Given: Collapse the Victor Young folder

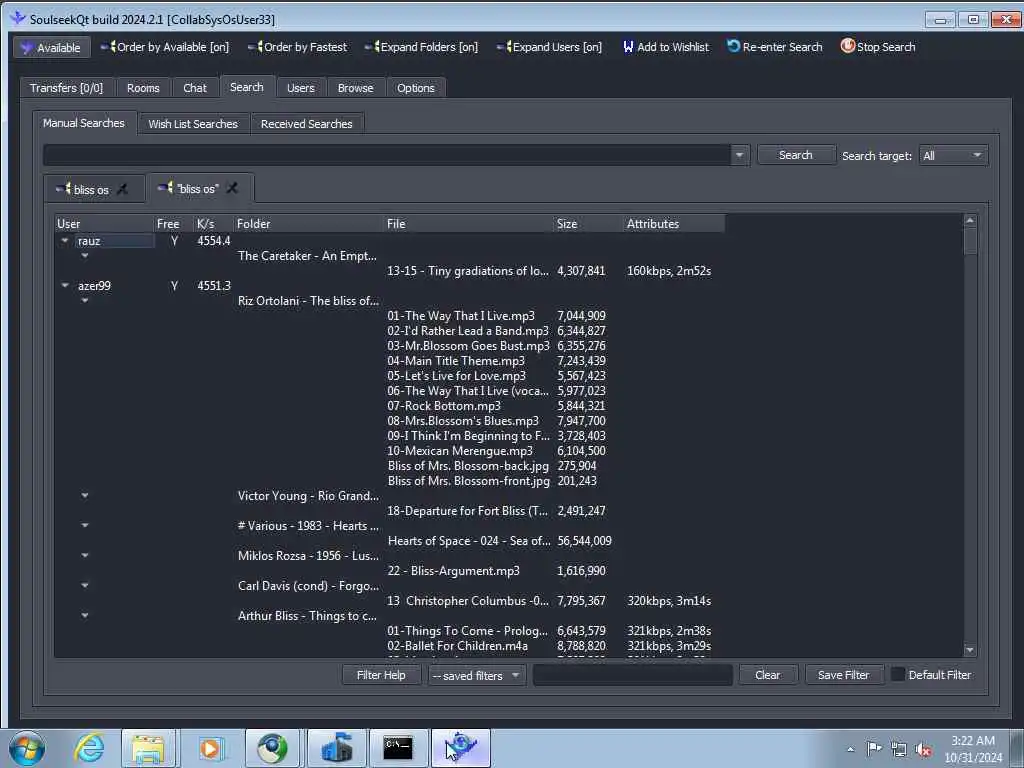Looking at the screenshot, I should (85, 496).
